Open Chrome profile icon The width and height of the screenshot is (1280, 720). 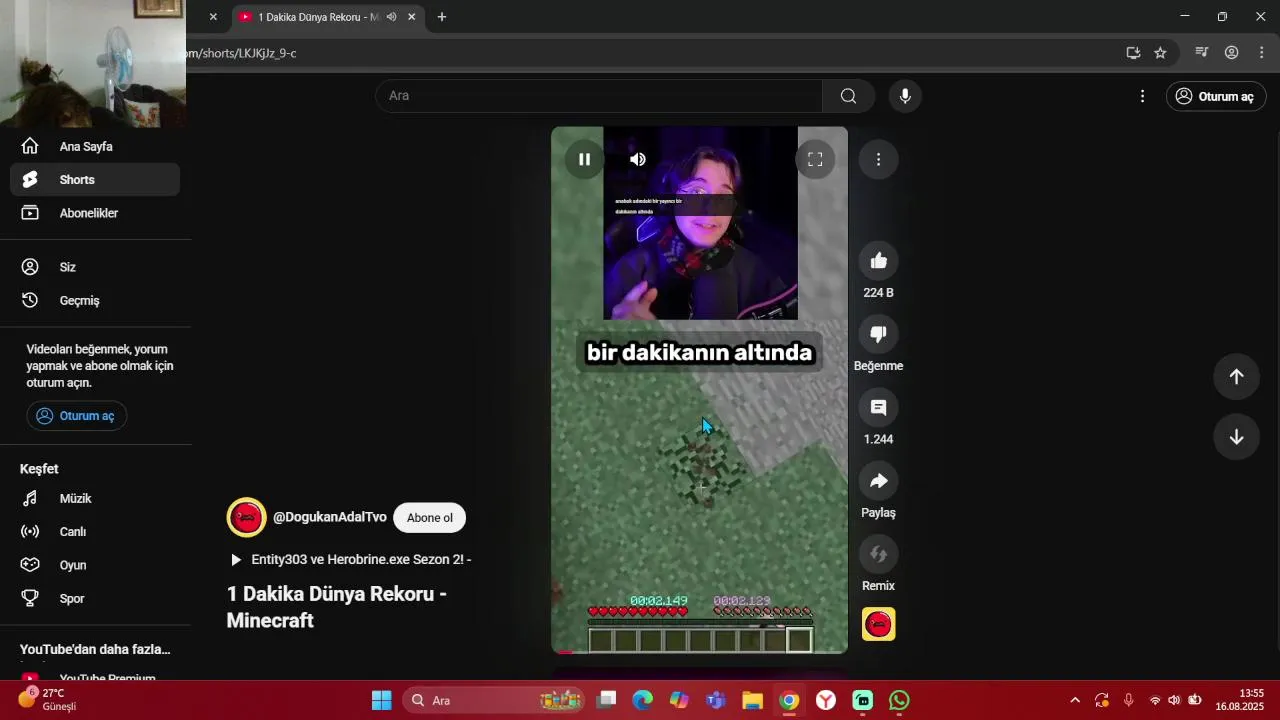tap(1232, 53)
